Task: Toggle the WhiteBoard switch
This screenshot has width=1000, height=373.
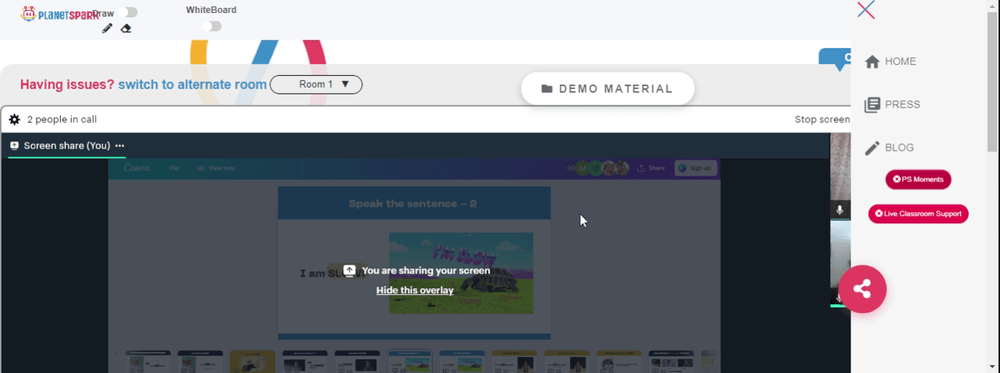Action: (x=212, y=26)
